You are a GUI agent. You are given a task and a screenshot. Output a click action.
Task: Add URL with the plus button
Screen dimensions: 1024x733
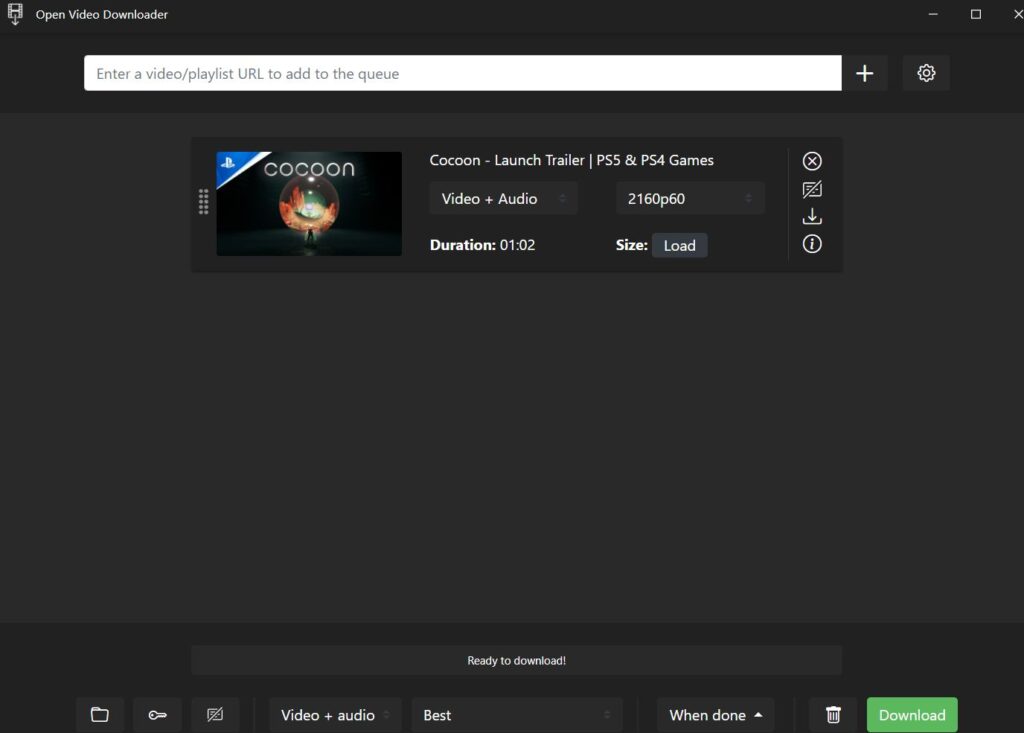pos(864,72)
